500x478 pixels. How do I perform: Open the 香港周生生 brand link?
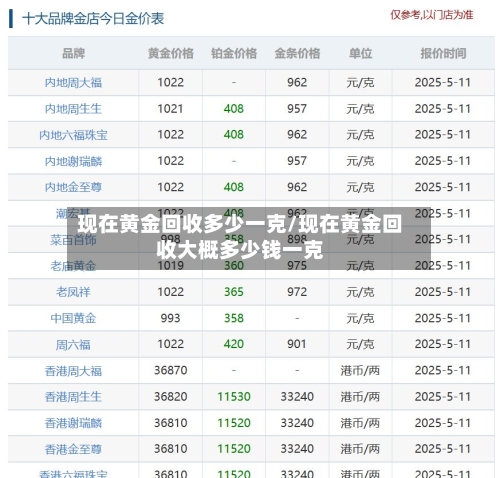(x=73, y=397)
